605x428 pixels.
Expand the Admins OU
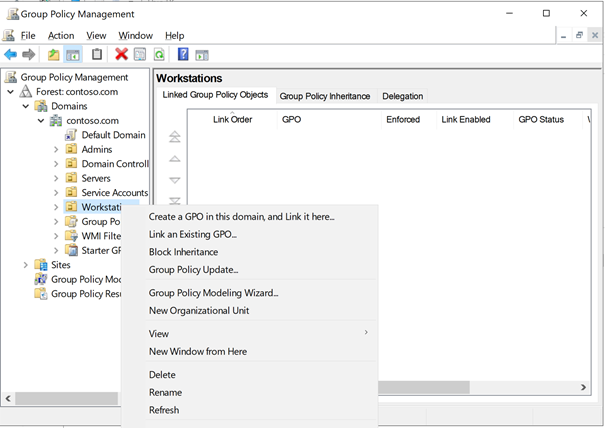tap(56, 149)
